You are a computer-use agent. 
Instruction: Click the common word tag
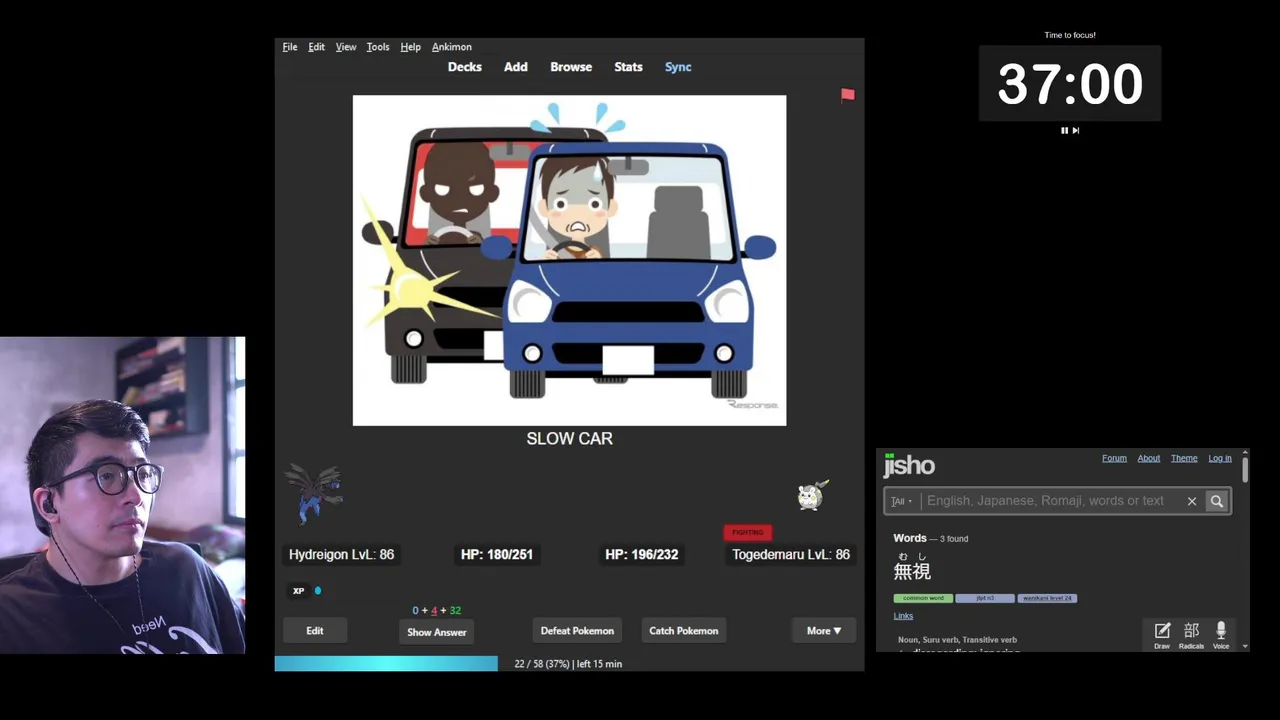pyautogui.click(x=923, y=598)
